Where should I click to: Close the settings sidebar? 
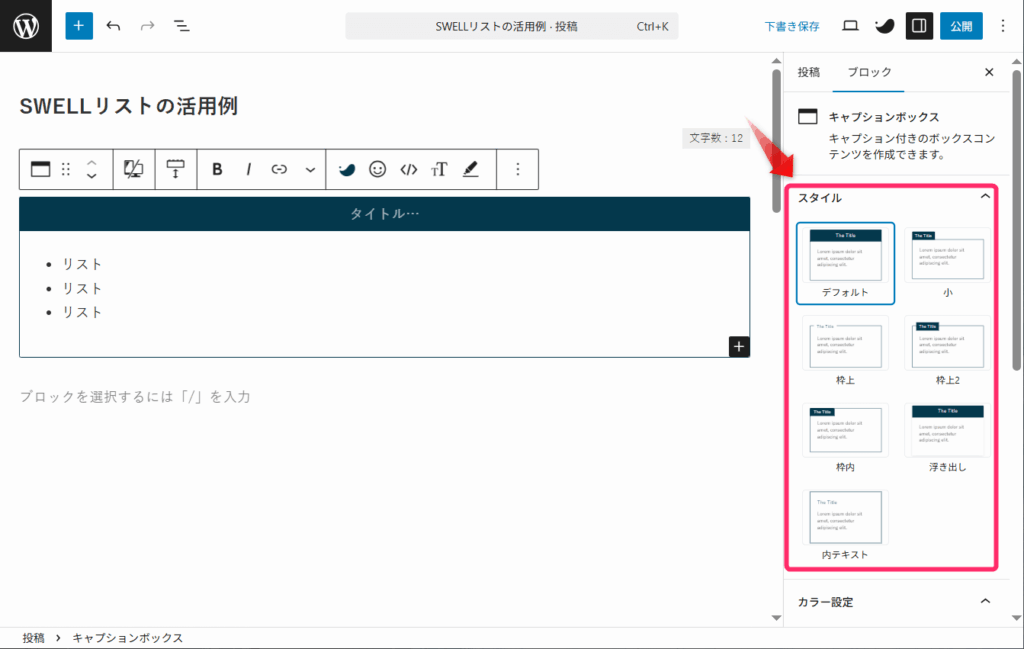[x=989, y=72]
